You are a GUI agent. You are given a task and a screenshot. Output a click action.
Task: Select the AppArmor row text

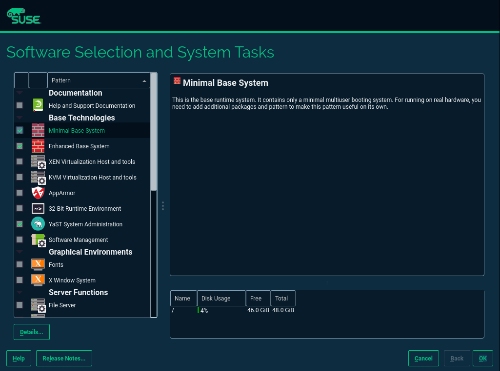(x=62, y=193)
